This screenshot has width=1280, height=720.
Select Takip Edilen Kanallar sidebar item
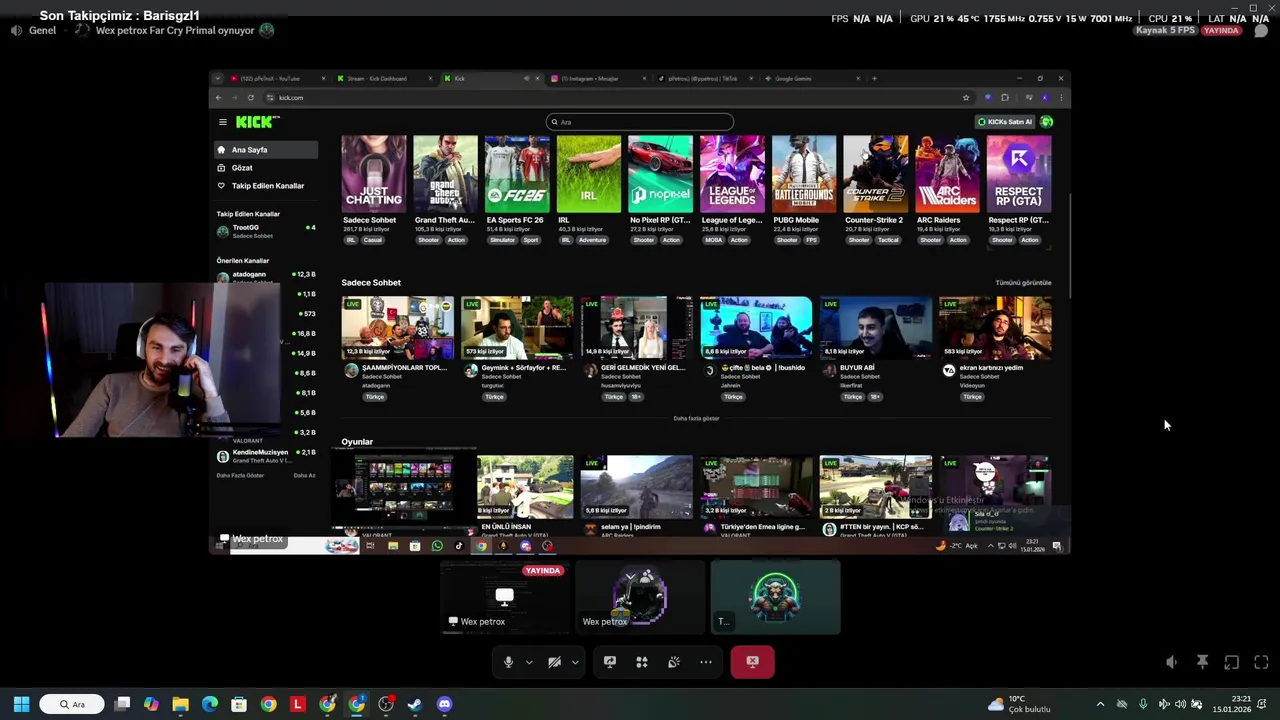coord(266,186)
